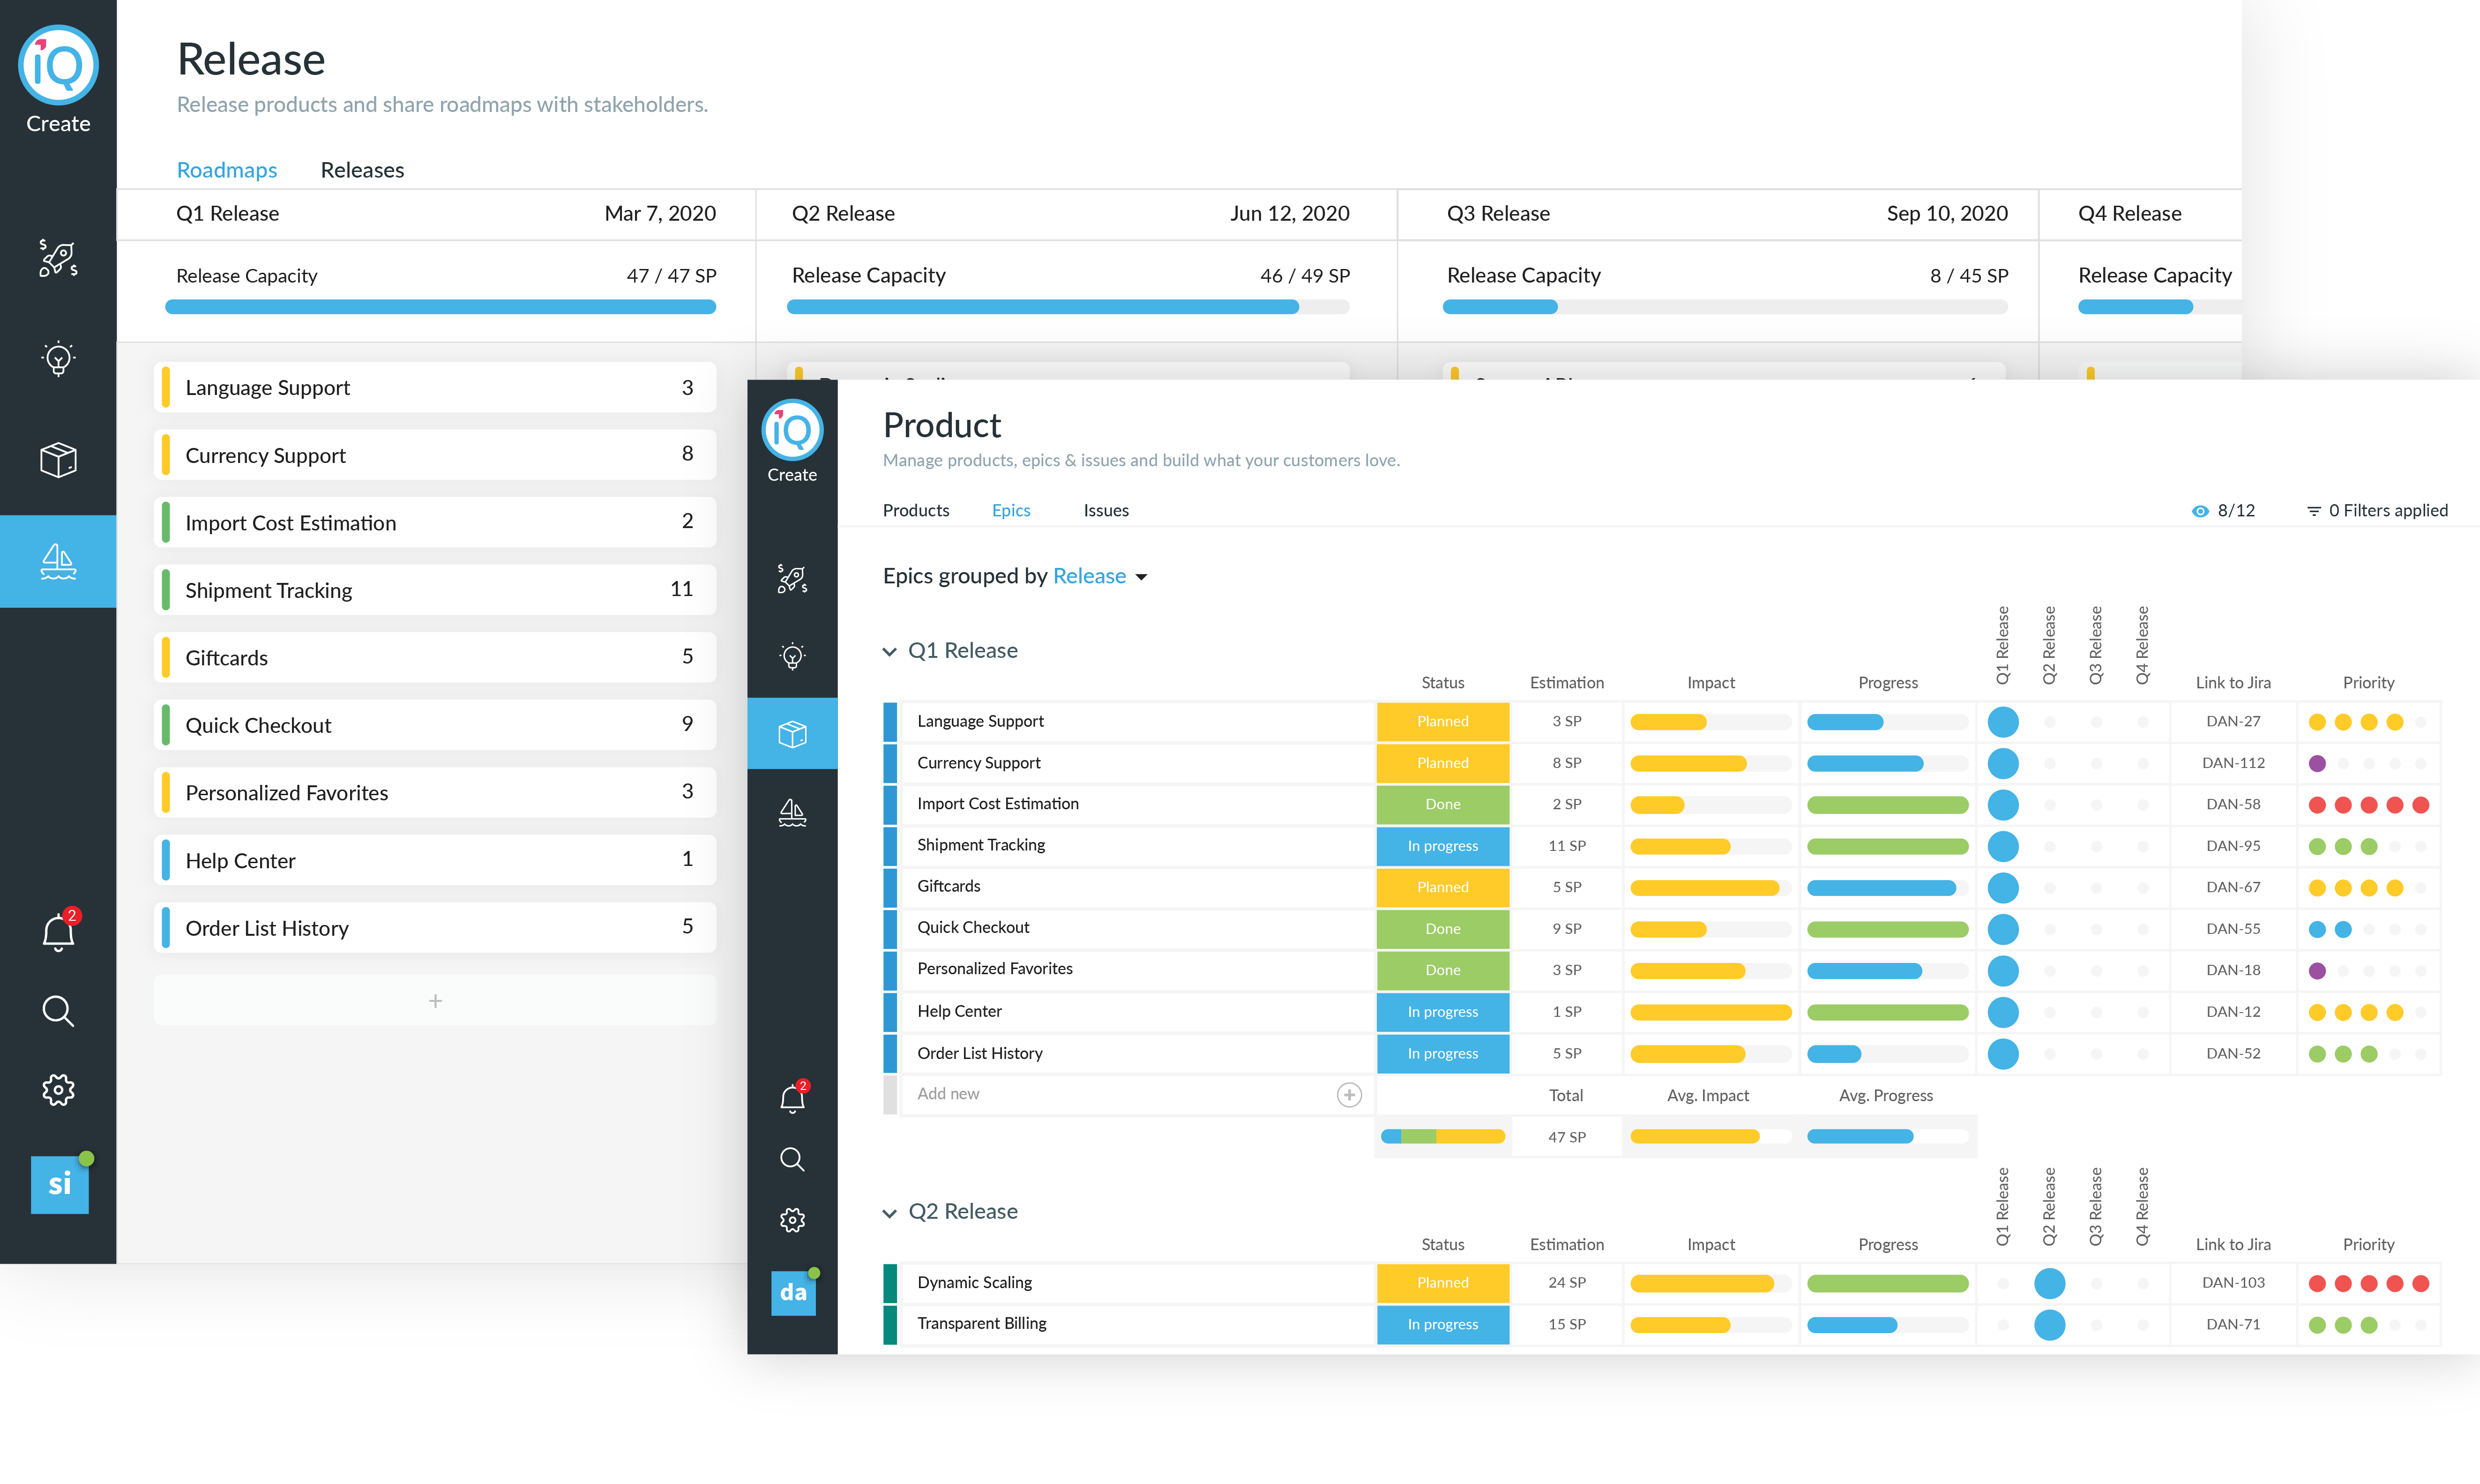Toggle Q1 Release dot for Giftcards
Viewport: 2480px width, 1484px height.
[x=2003, y=888]
